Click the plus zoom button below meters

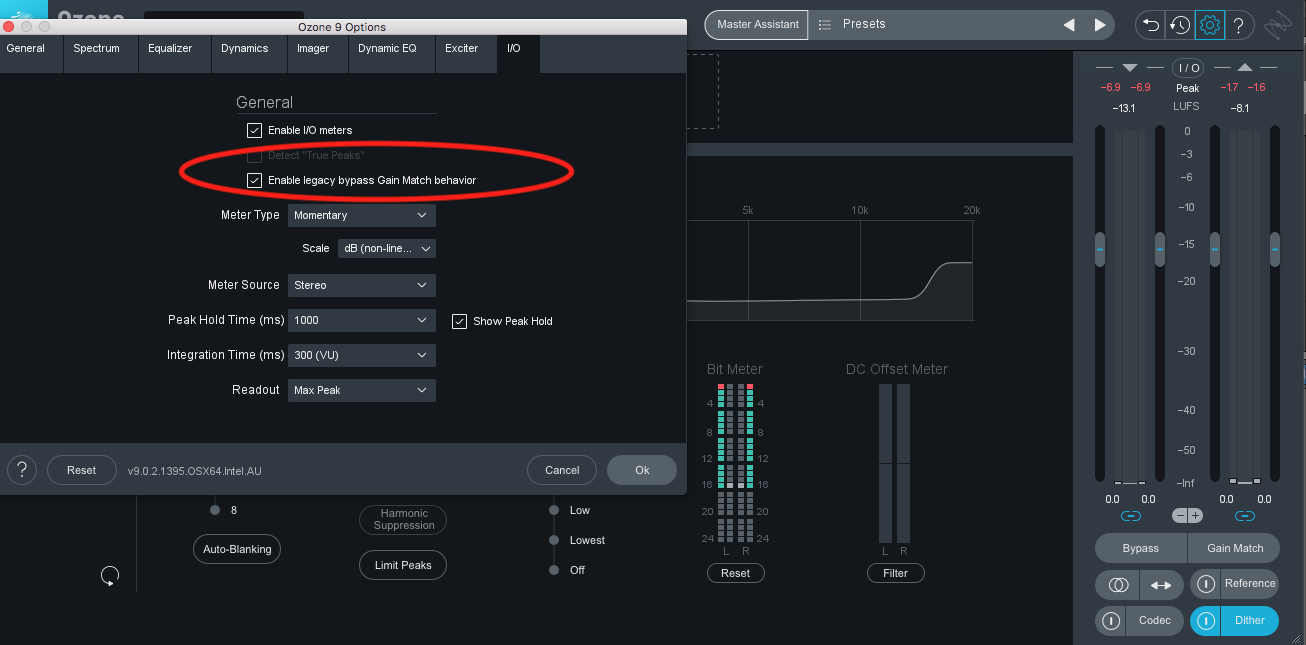tap(1195, 516)
